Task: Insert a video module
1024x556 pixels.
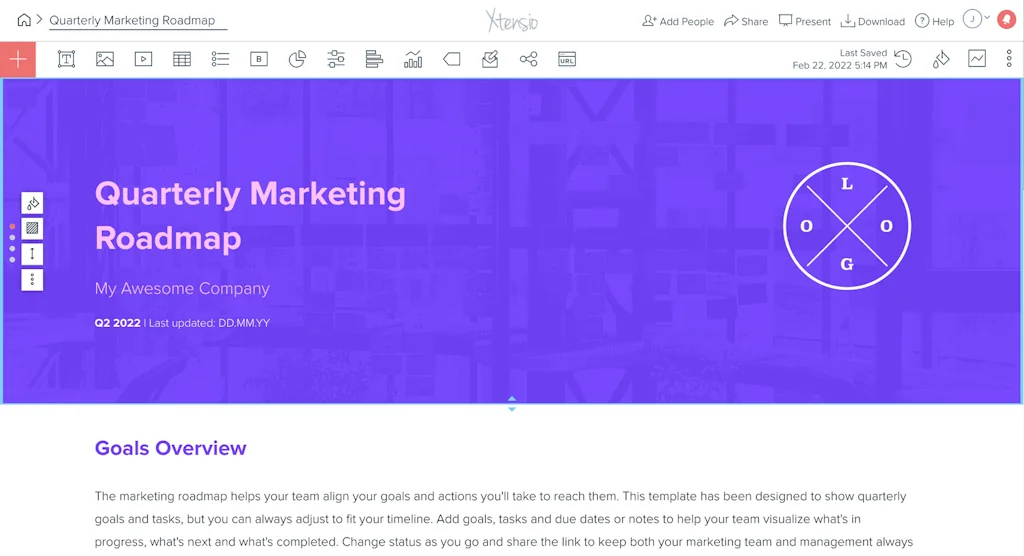Action: tap(143, 60)
